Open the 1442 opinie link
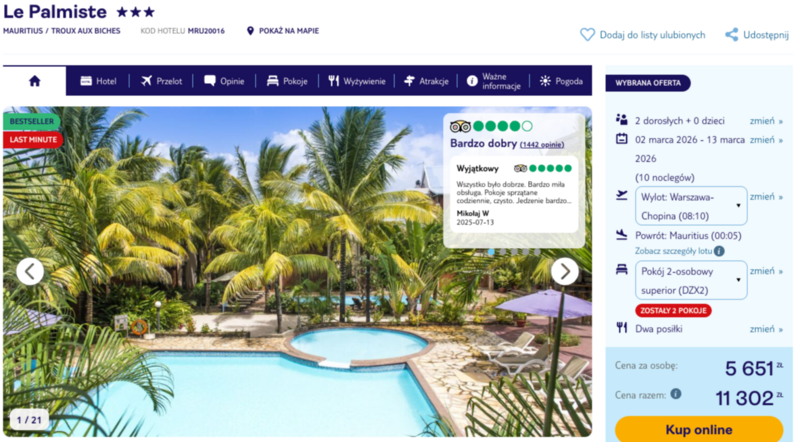Screen dimensions: 800x442 click(x=542, y=144)
